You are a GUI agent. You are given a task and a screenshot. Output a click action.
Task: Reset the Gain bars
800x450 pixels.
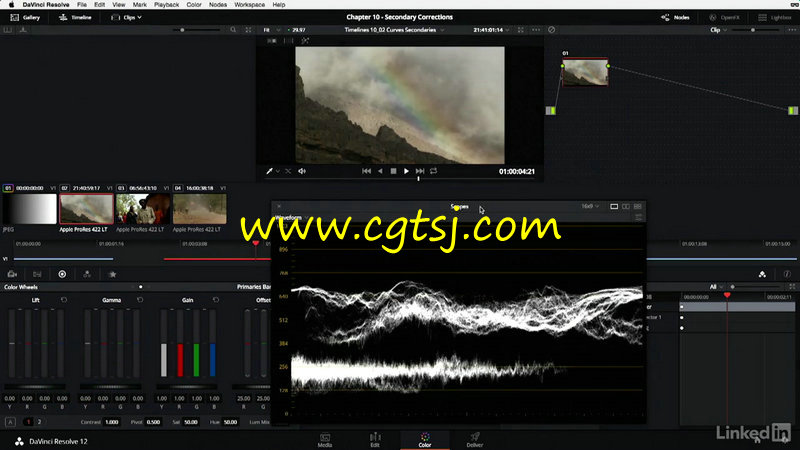216,300
